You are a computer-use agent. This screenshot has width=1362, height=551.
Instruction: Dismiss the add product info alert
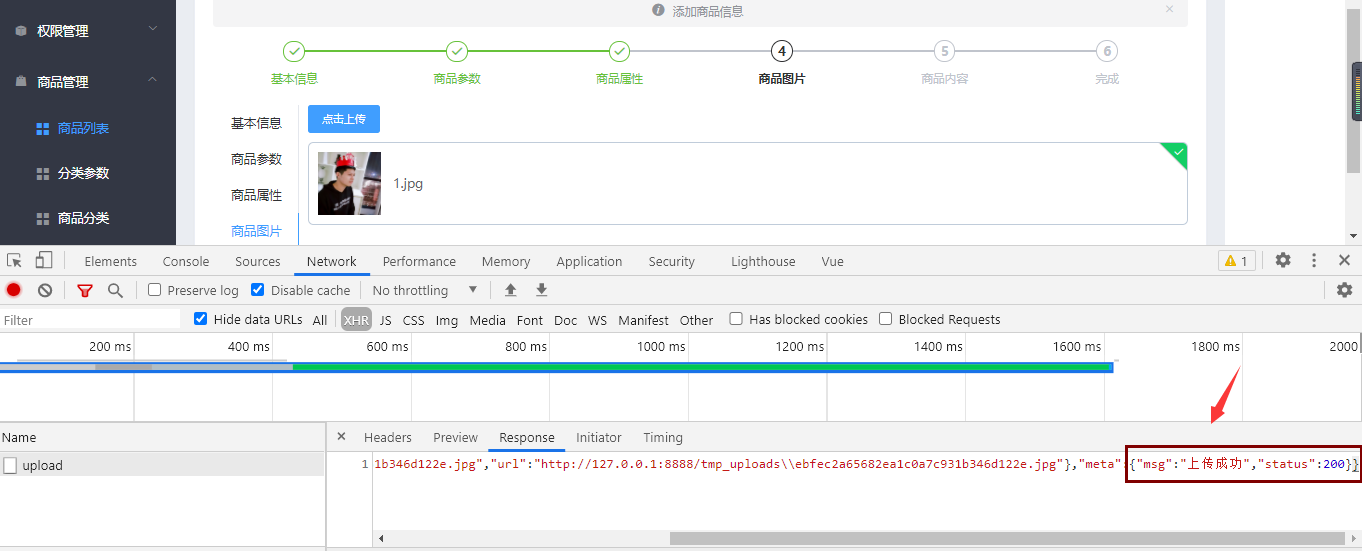[x=1170, y=9]
